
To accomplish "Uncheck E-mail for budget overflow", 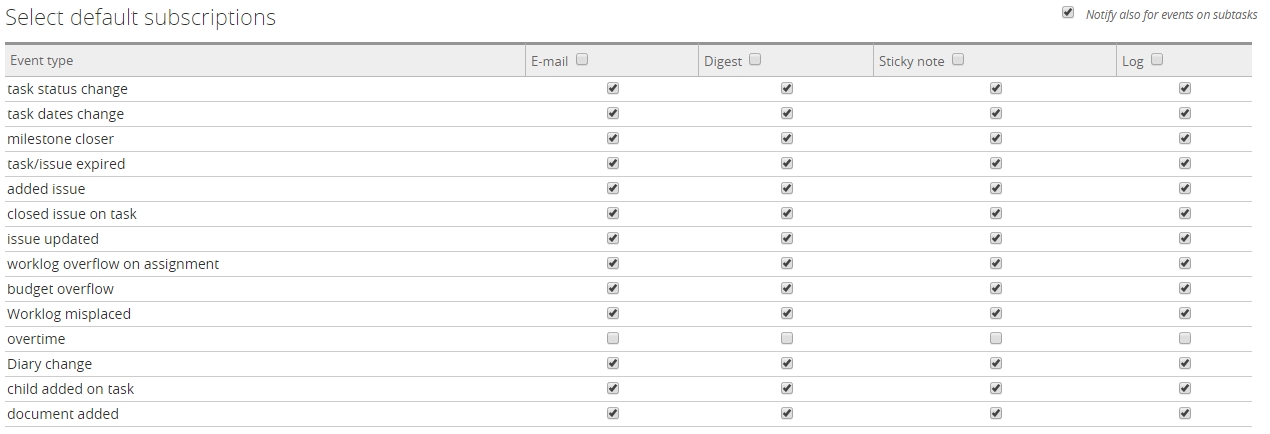I will 613,288.
